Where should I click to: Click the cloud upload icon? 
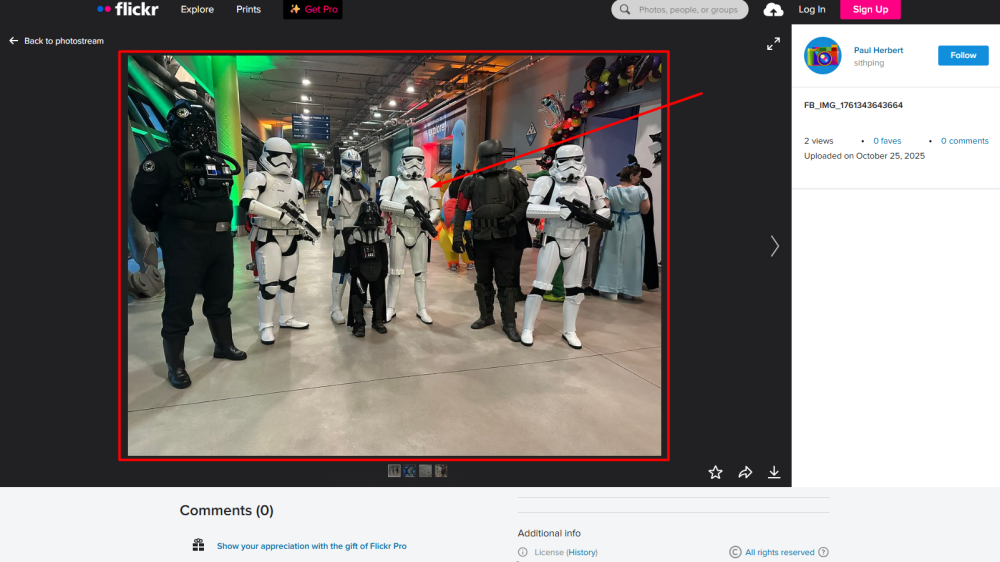773,10
